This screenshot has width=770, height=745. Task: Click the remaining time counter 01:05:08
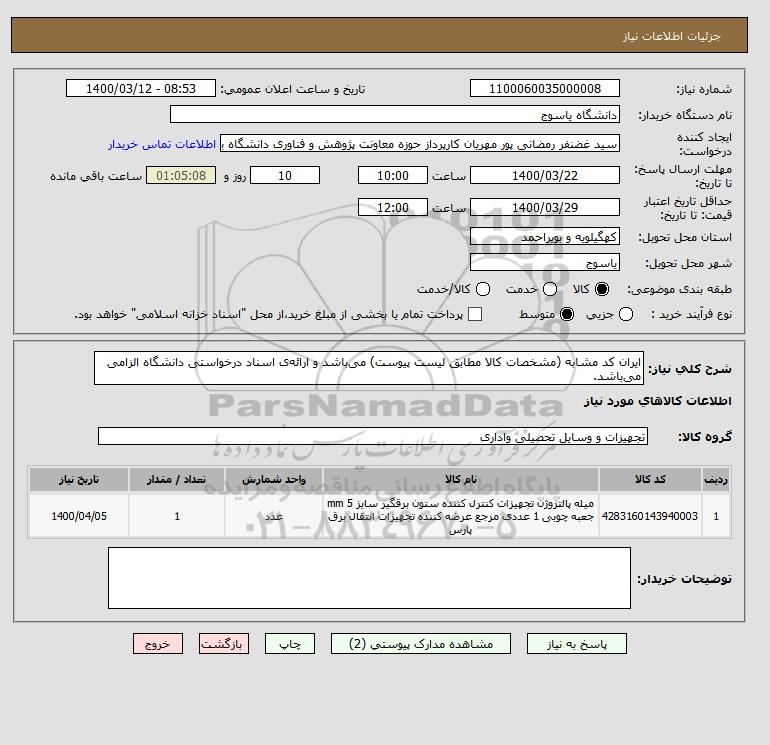[x=181, y=175]
